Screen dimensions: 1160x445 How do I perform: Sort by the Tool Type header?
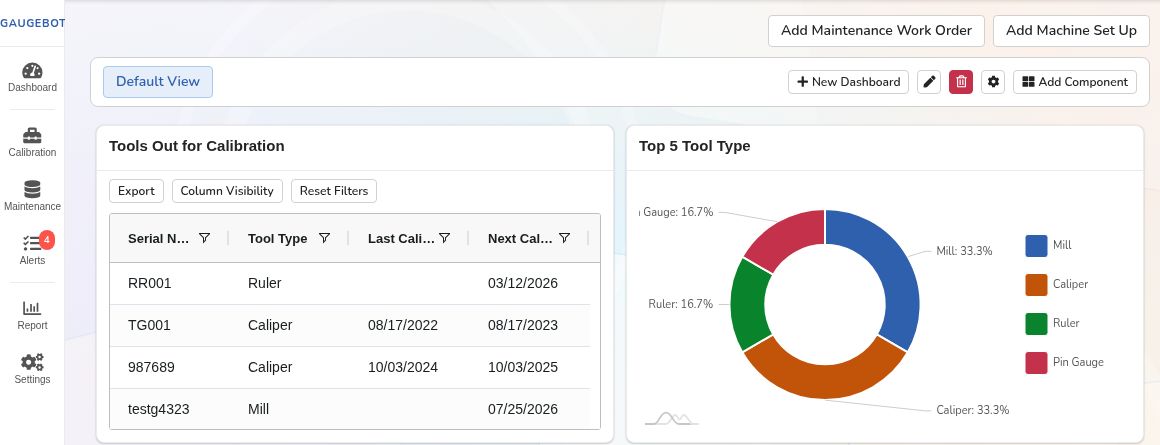pyautogui.click(x=277, y=239)
